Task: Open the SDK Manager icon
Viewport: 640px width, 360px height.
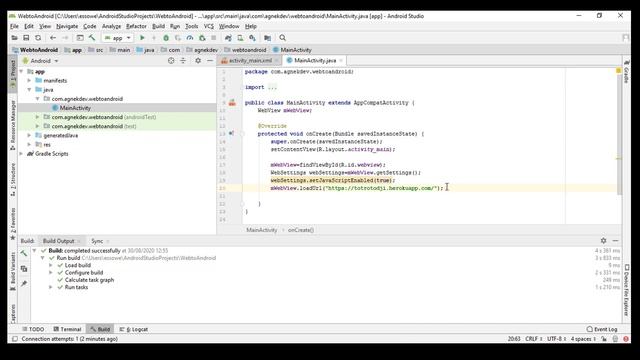Action: tap(252, 38)
